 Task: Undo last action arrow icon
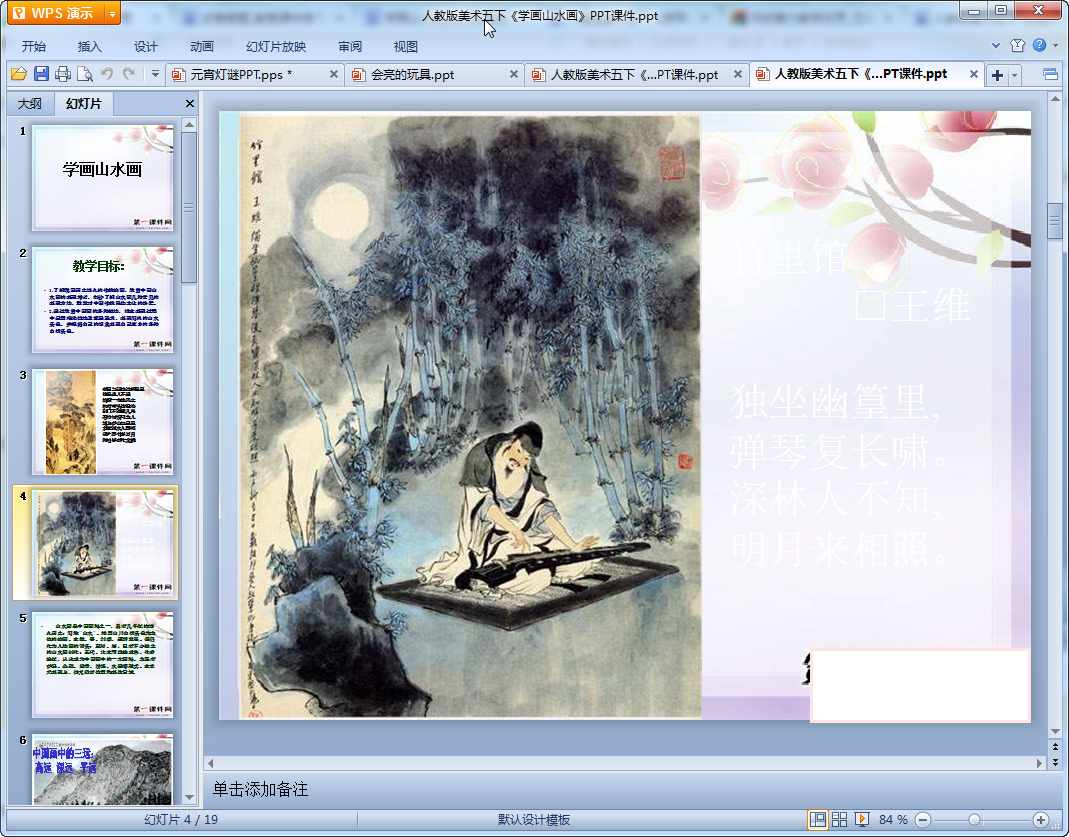107,74
